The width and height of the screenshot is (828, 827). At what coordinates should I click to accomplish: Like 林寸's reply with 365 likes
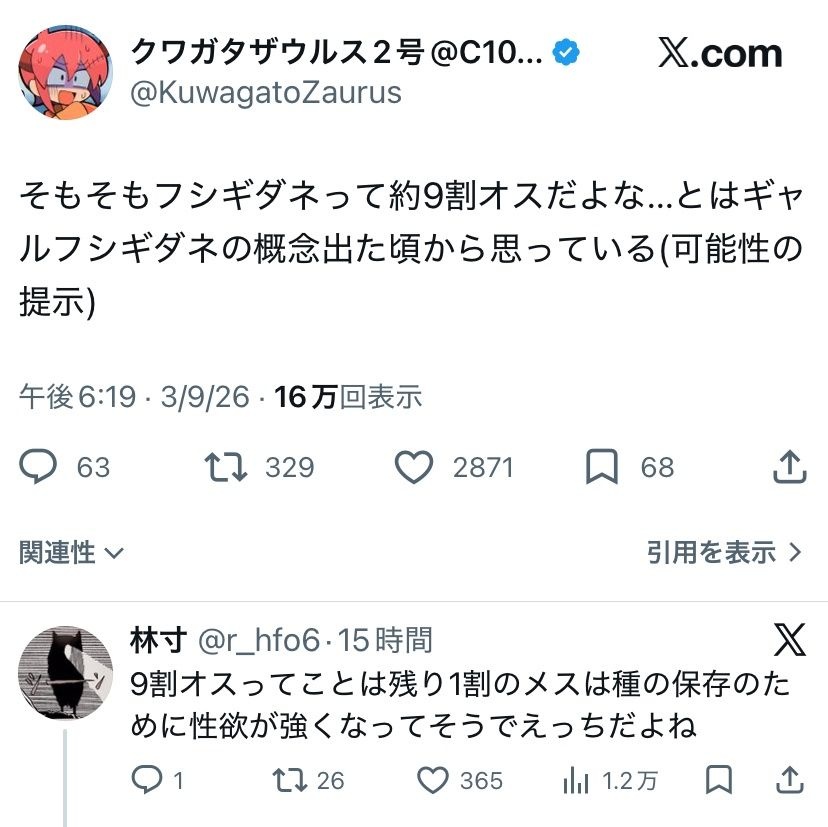point(431,780)
